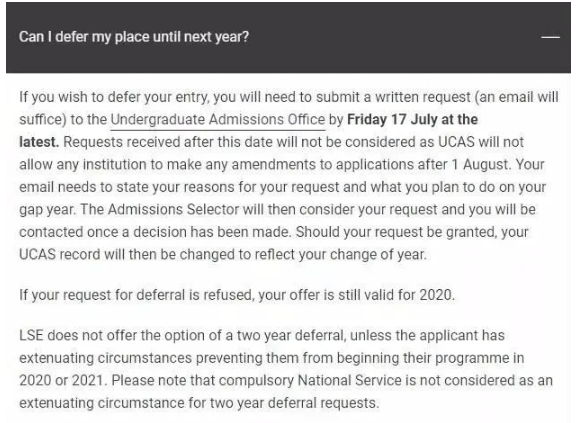Click the first line starting 'If you wish'
The width and height of the screenshot is (578, 423).
(289, 97)
